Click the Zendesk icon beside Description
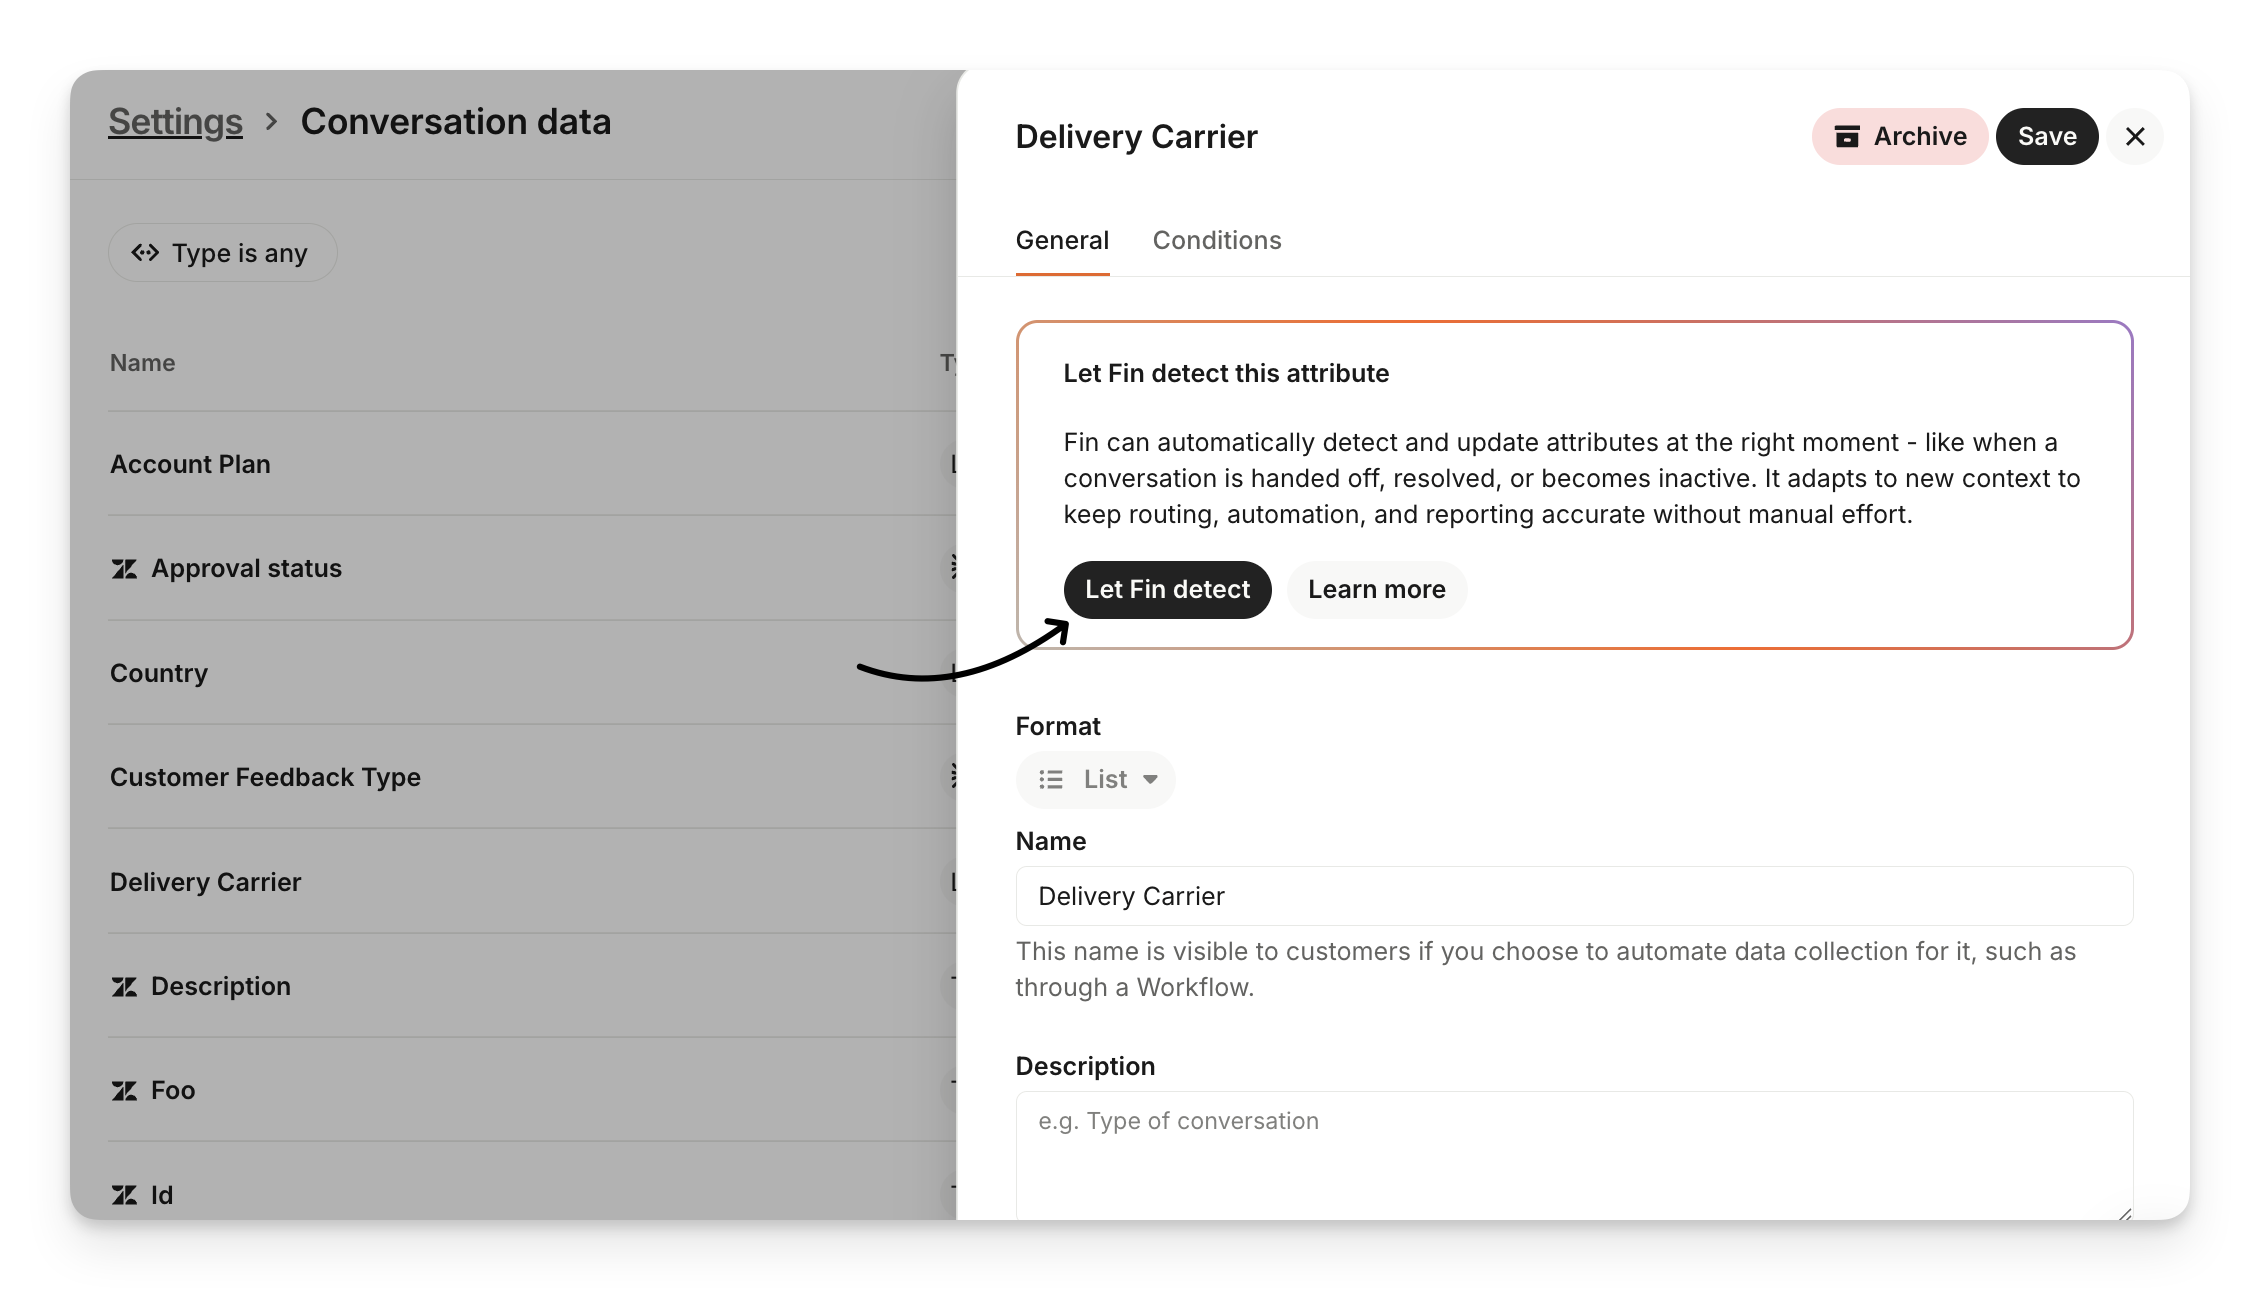2260x1290 pixels. (124, 987)
